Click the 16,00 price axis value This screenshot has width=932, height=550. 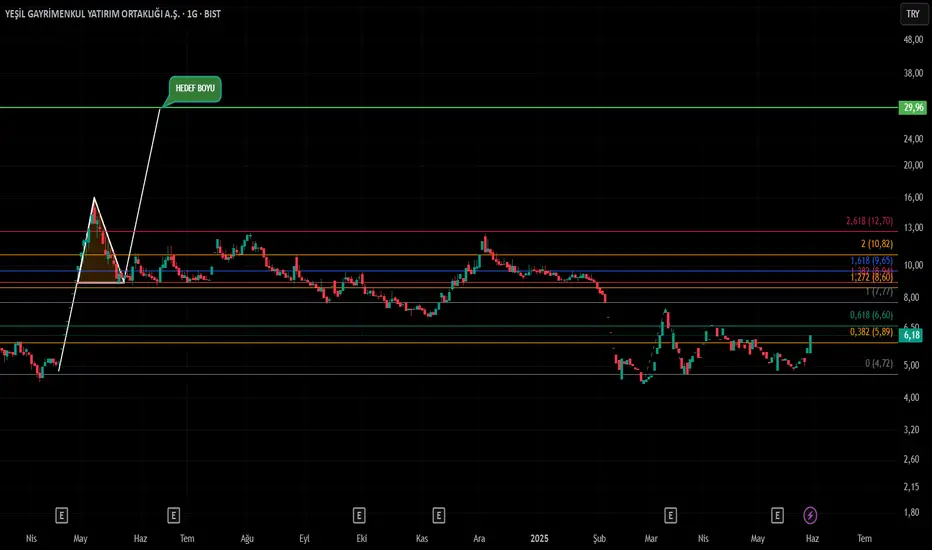point(913,197)
